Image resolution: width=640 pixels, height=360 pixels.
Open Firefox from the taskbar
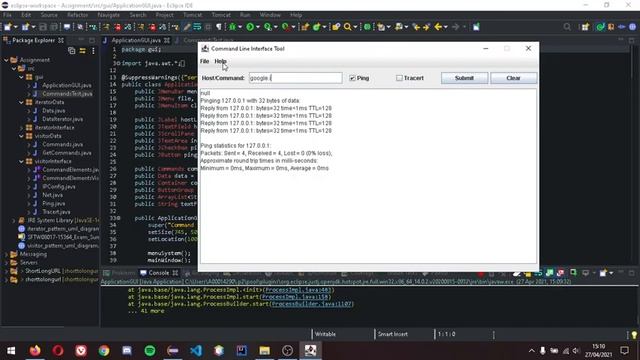35,351
